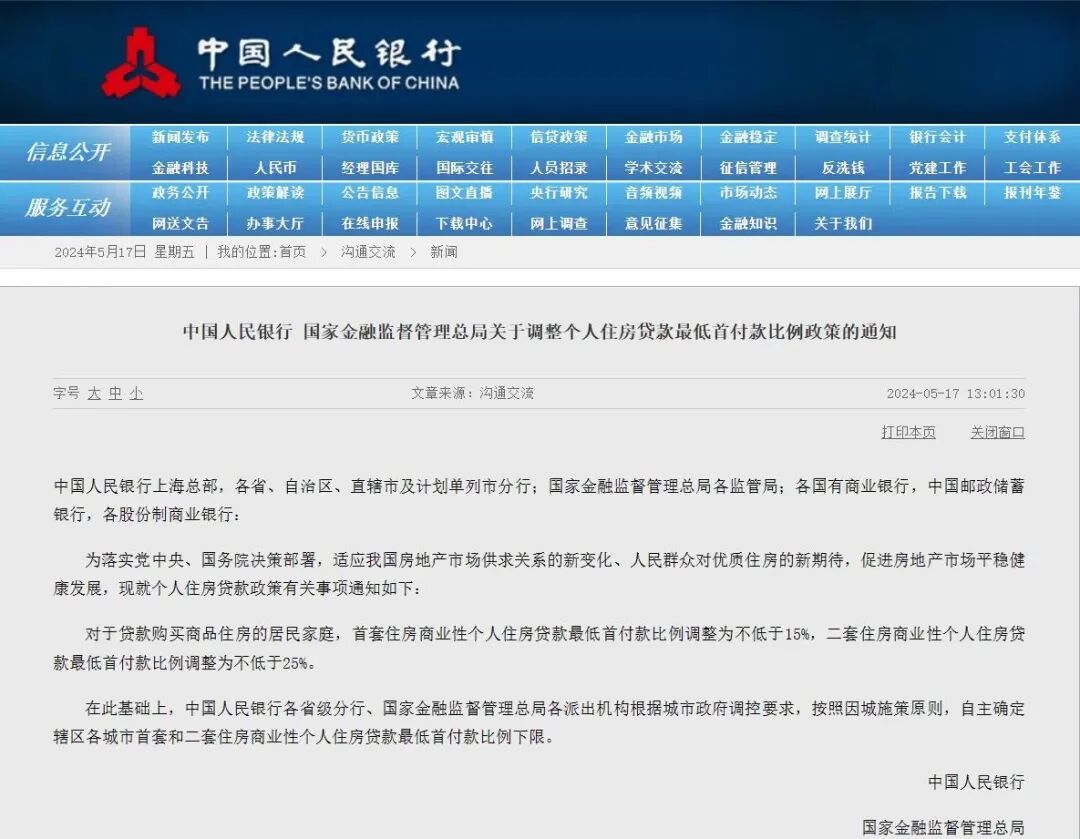1080x839 pixels.
Task: Open 经理国库 section
Action: point(370,167)
